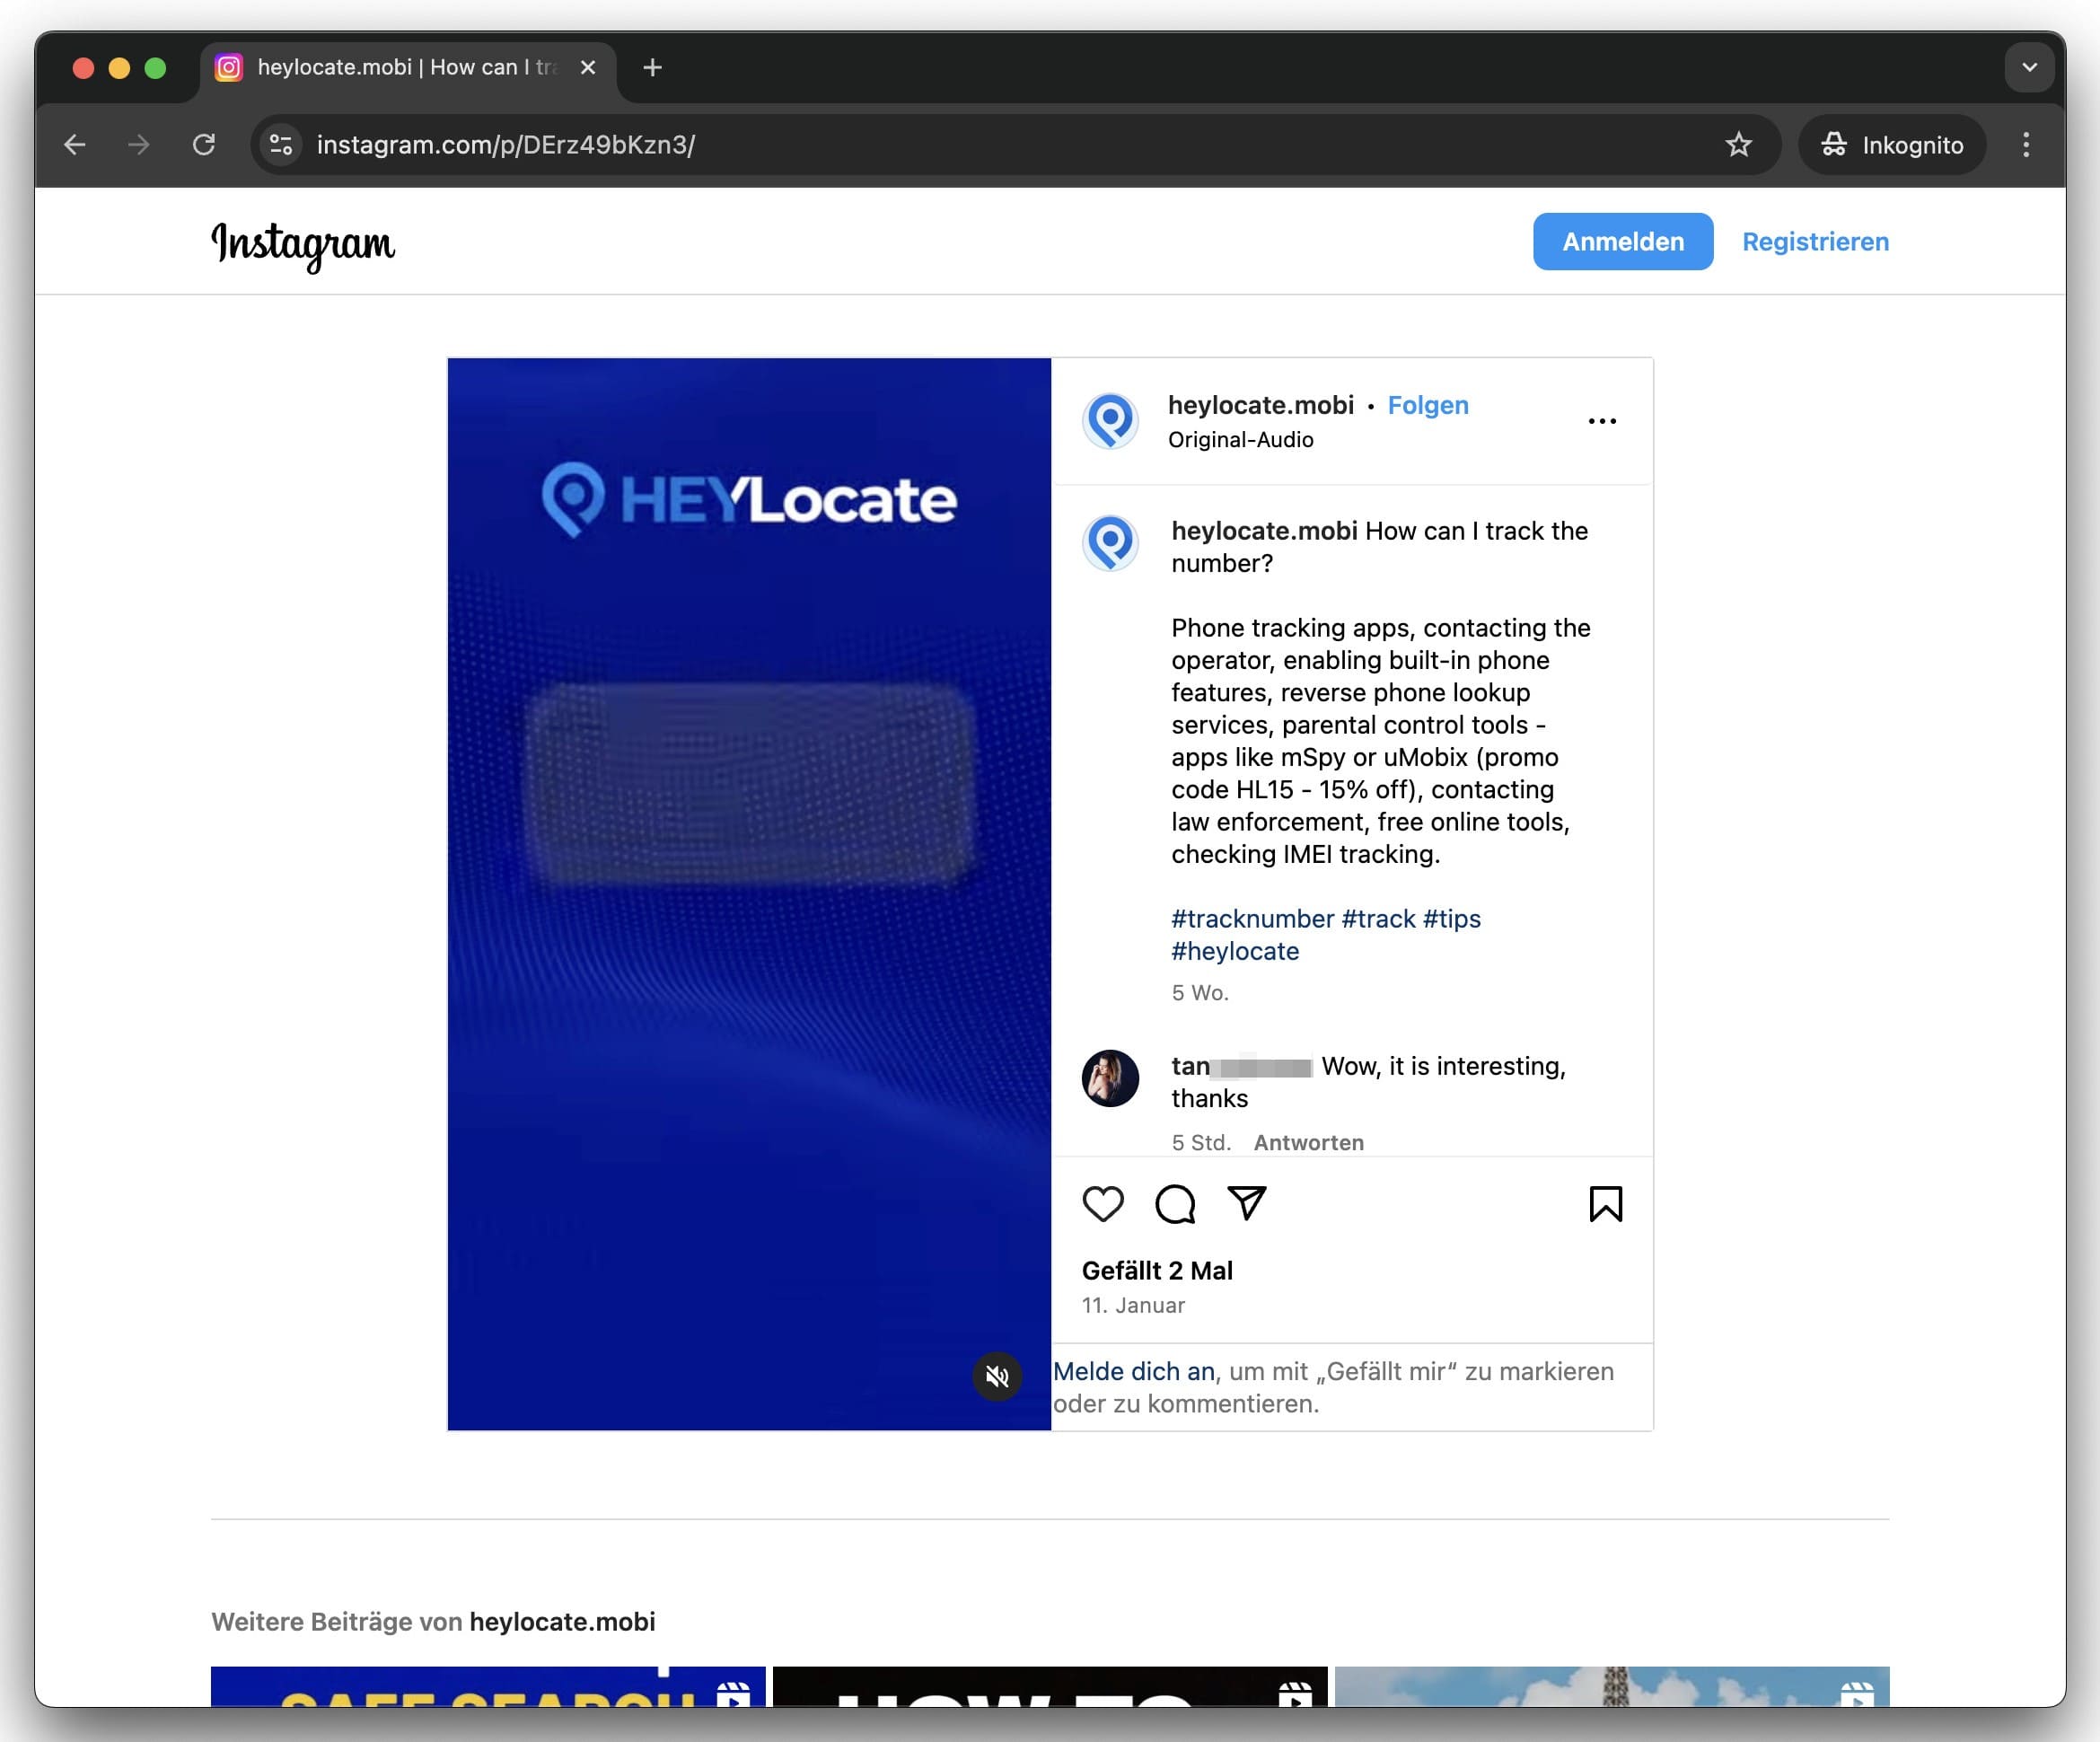Click the Instagram favicon in the tab
The width and height of the screenshot is (2100, 1742).
229,67
